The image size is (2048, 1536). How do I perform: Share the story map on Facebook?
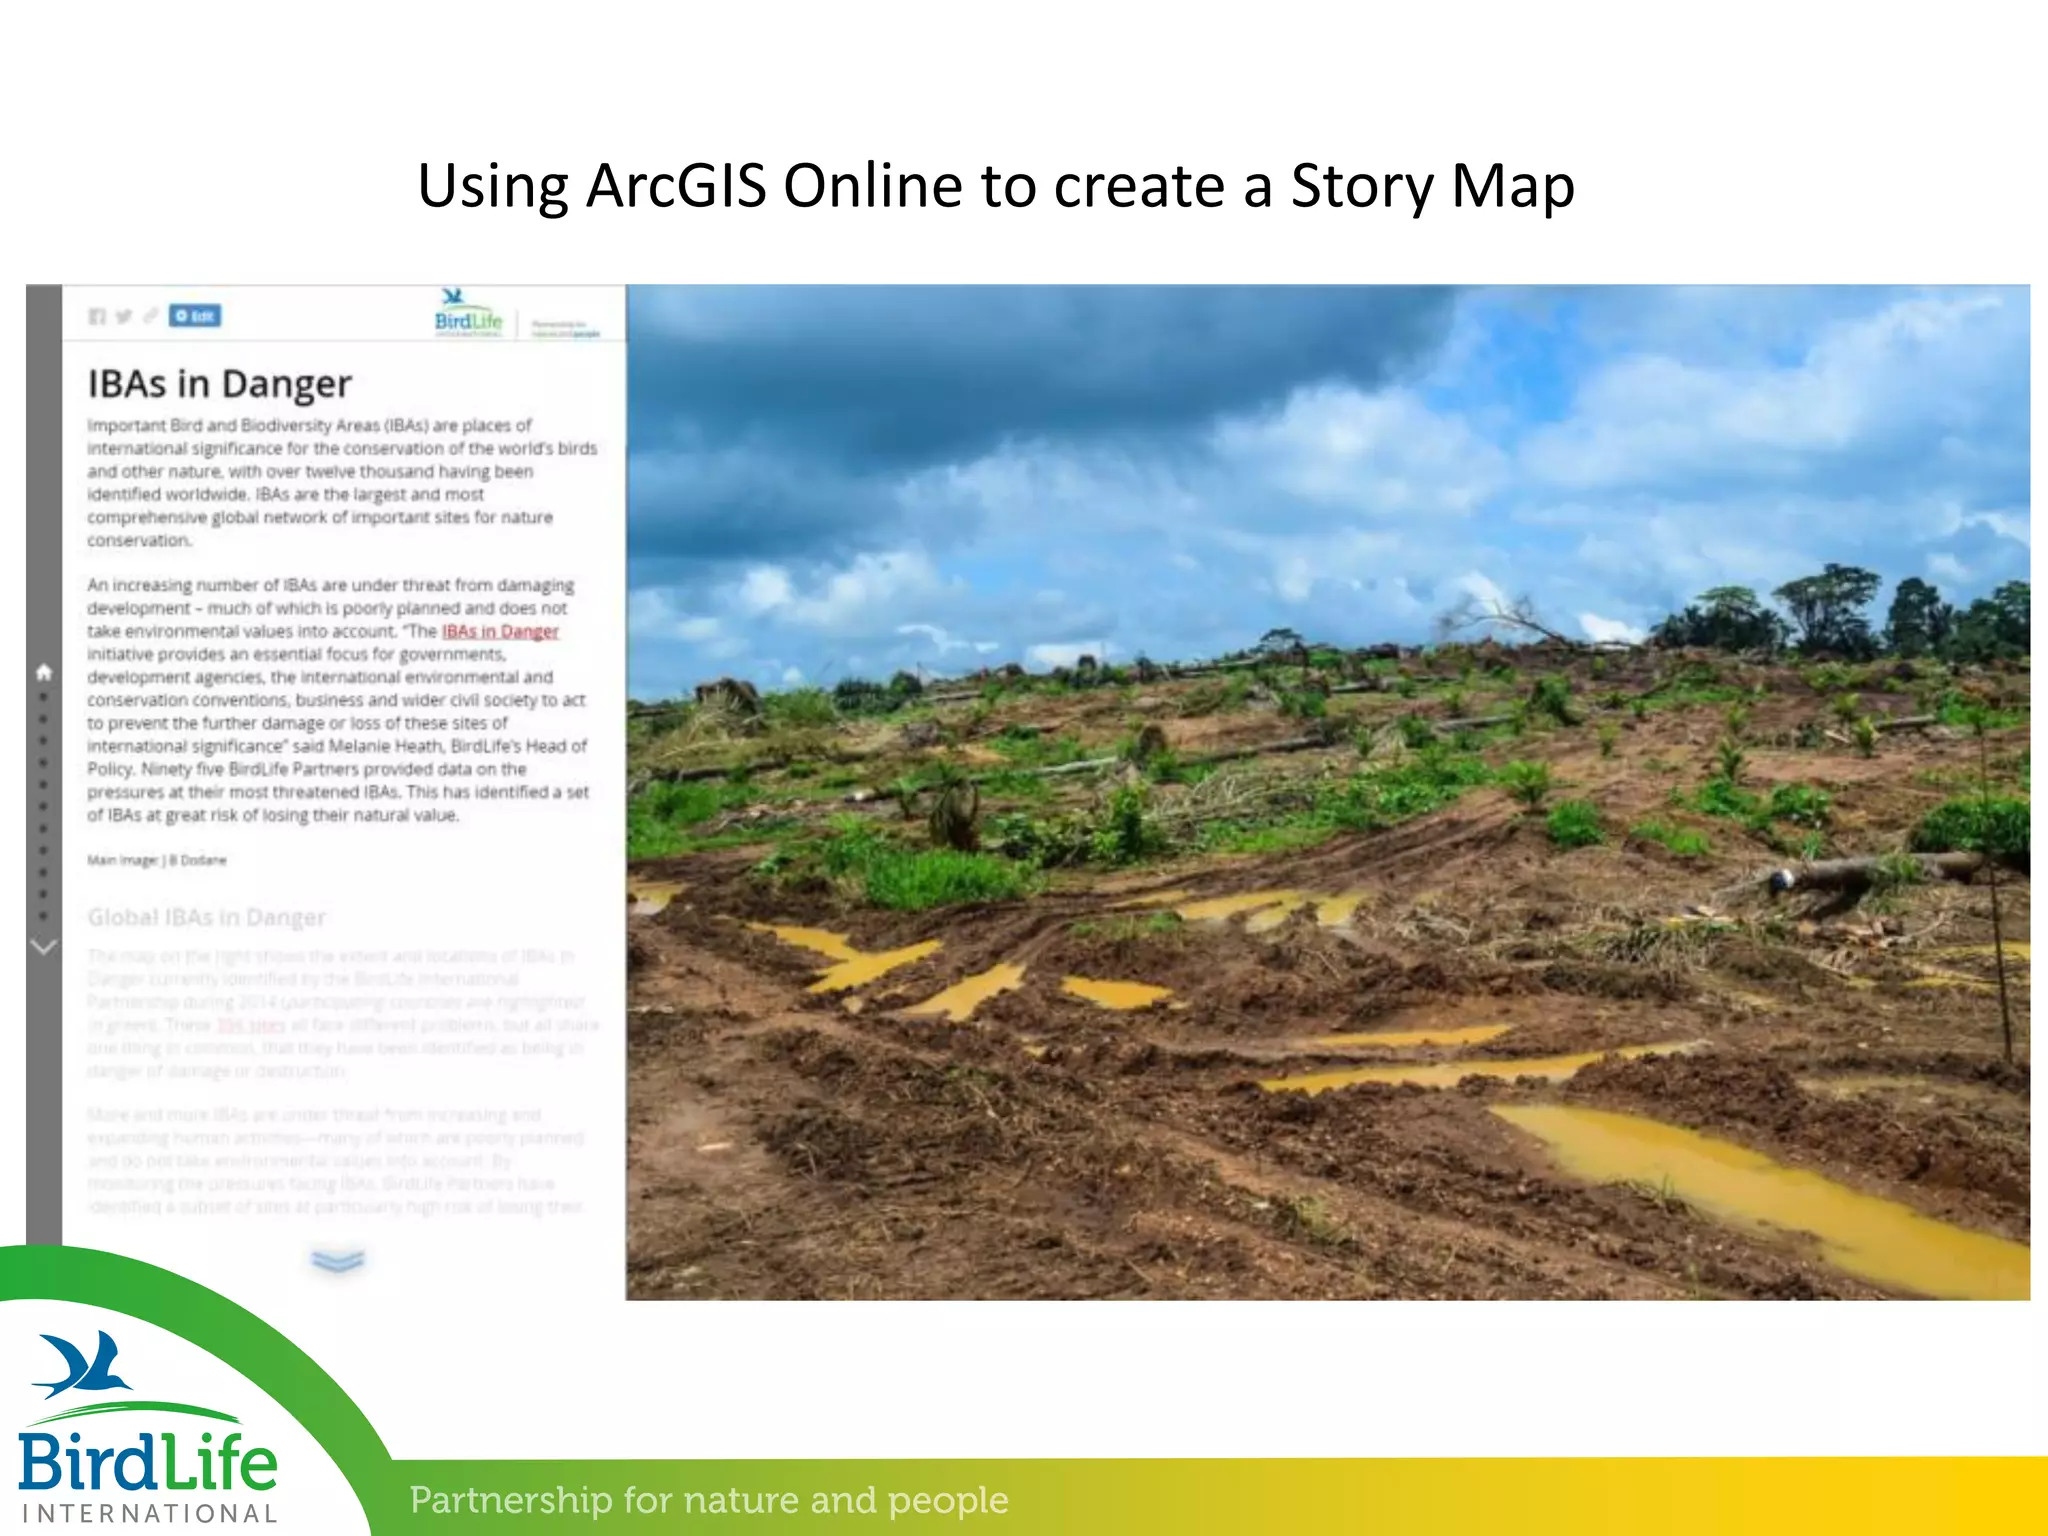click(97, 316)
